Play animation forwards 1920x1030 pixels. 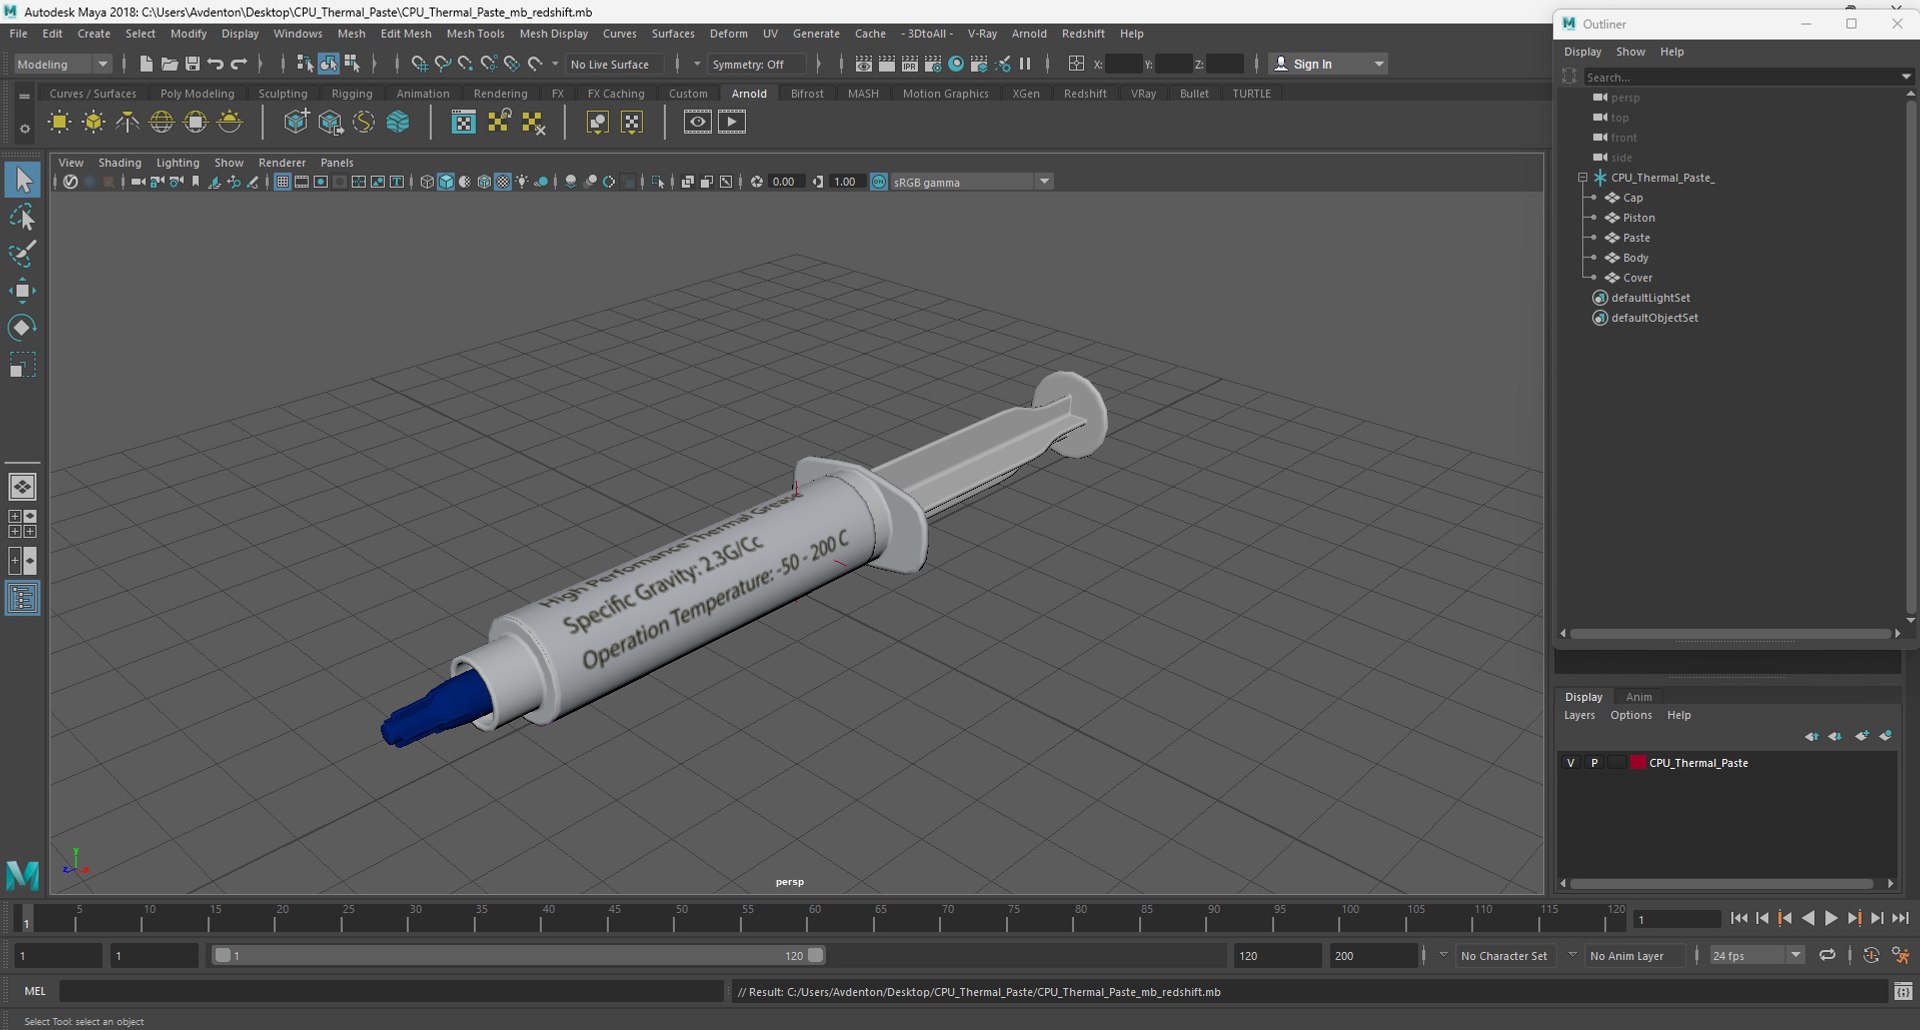pyautogui.click(x=1831, y=918)
